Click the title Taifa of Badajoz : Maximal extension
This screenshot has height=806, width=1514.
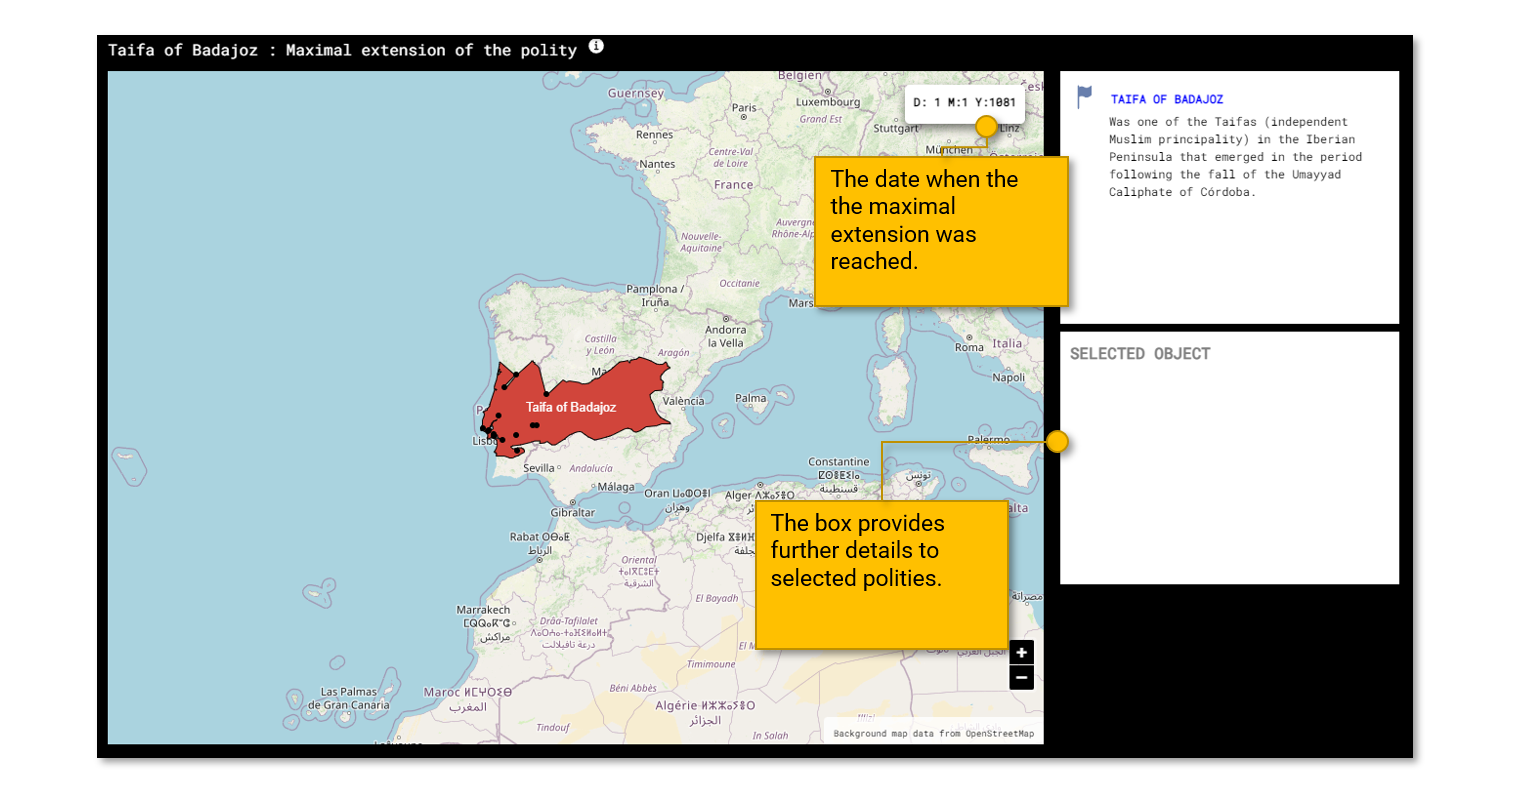pos(342,50)
